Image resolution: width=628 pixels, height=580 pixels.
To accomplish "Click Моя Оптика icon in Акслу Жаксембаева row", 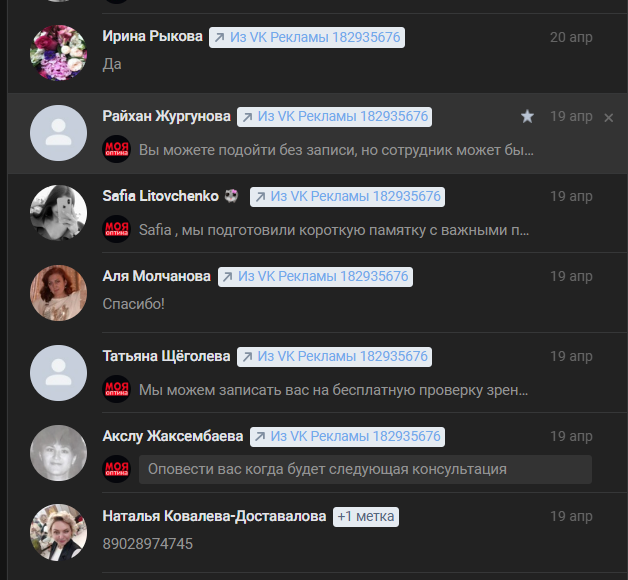I will coord(117,469).
